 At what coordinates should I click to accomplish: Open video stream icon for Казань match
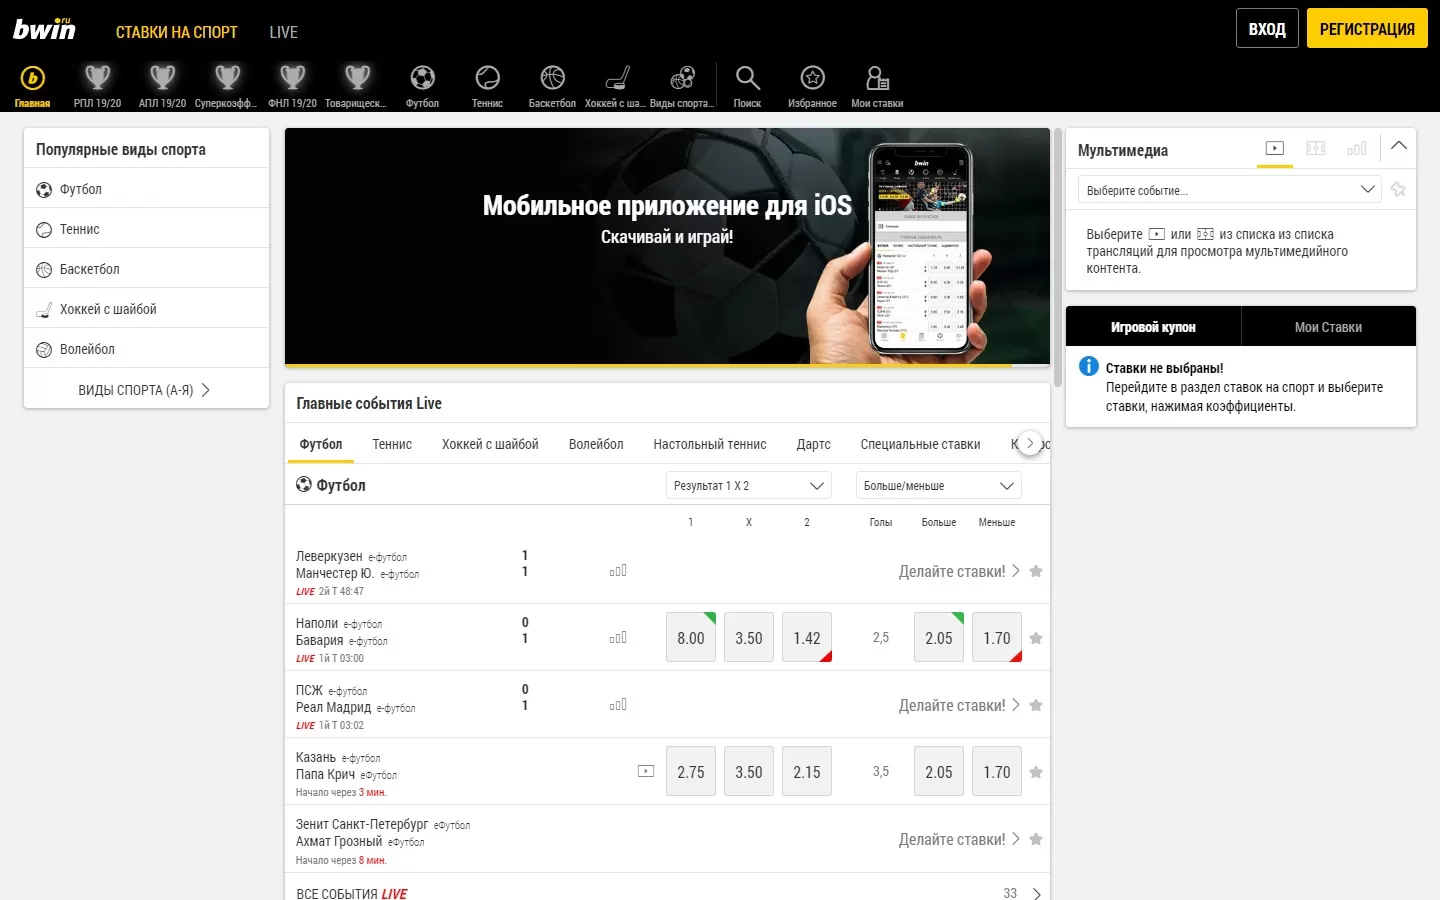click(x=646, y=771)
